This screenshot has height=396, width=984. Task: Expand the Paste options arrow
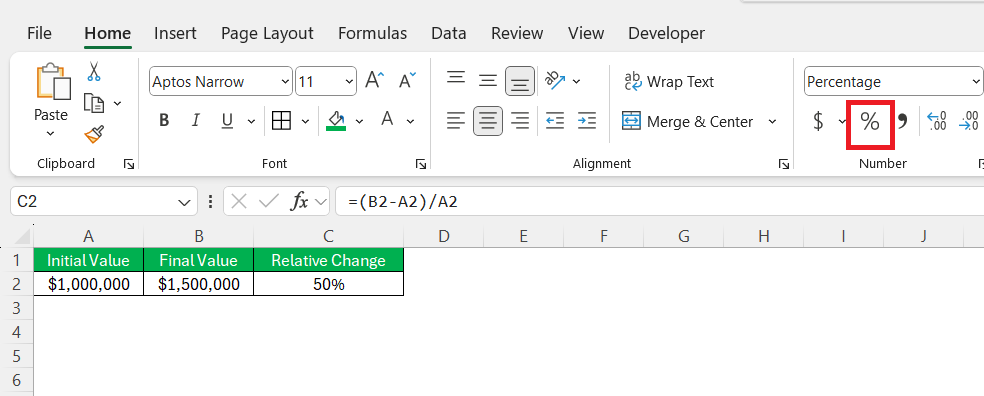click(x=51, y=134)
